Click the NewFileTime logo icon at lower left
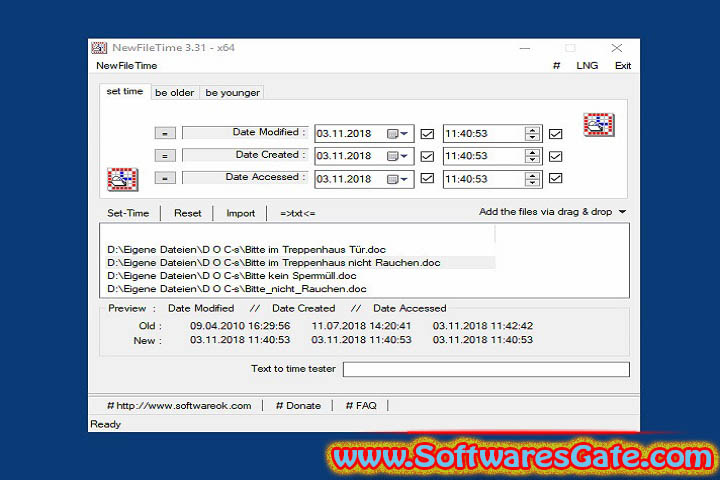The height and width of the screenshot is (480, 720). (123, 179)
